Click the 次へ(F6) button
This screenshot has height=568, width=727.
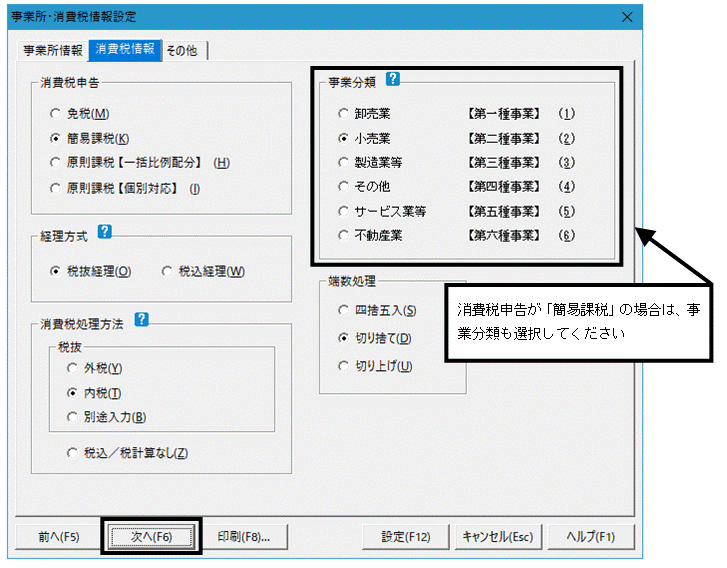coord(151,537)
